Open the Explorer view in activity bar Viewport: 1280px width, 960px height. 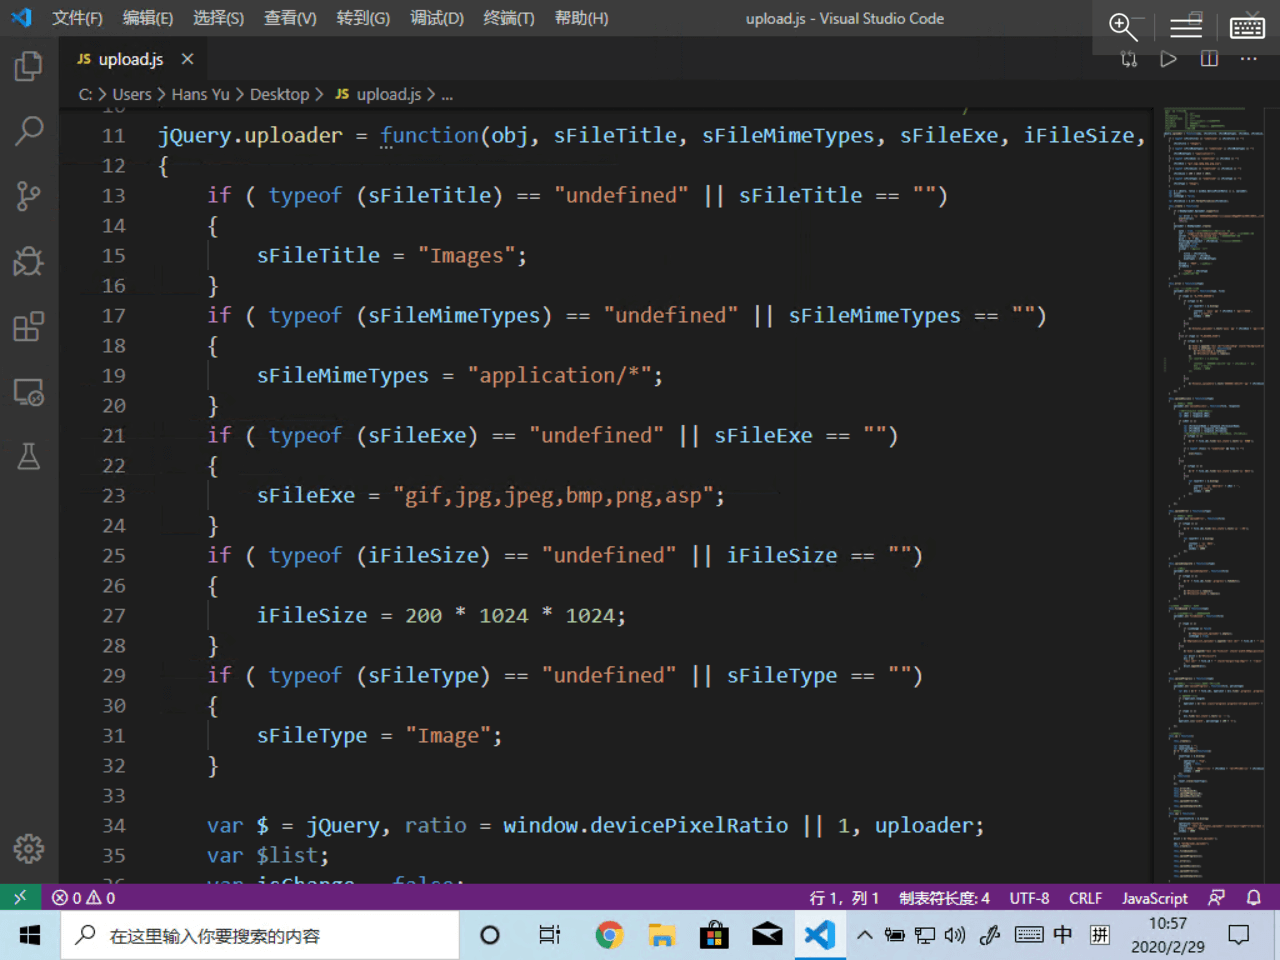(x=28, y=67)
